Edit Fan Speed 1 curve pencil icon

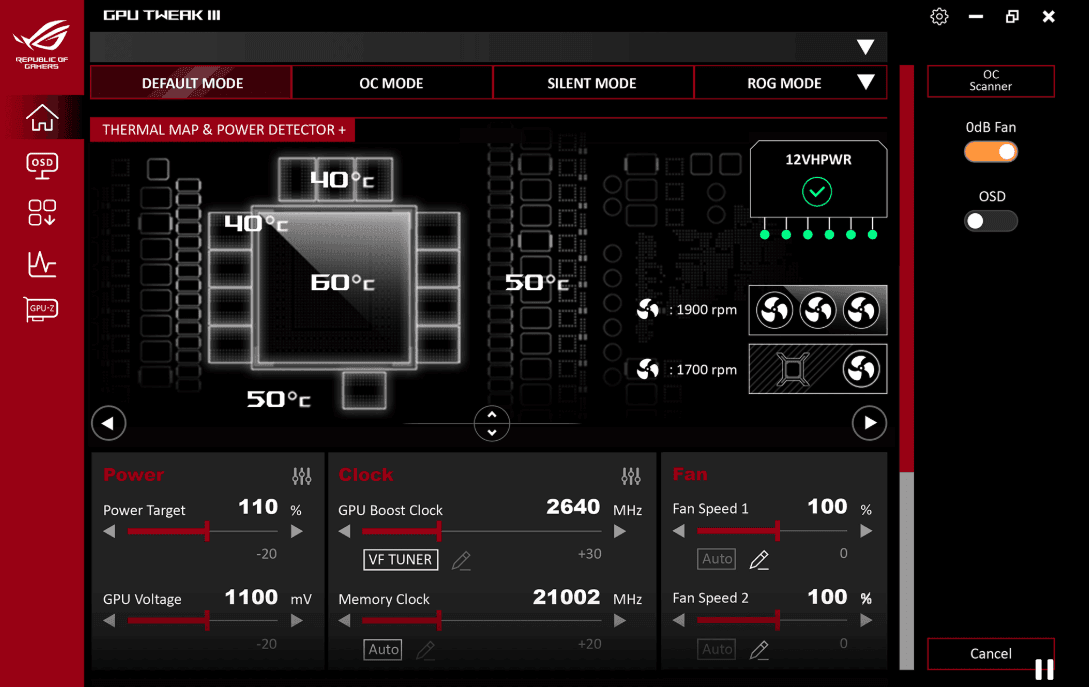pyautogui.click(x=759, y=560)
